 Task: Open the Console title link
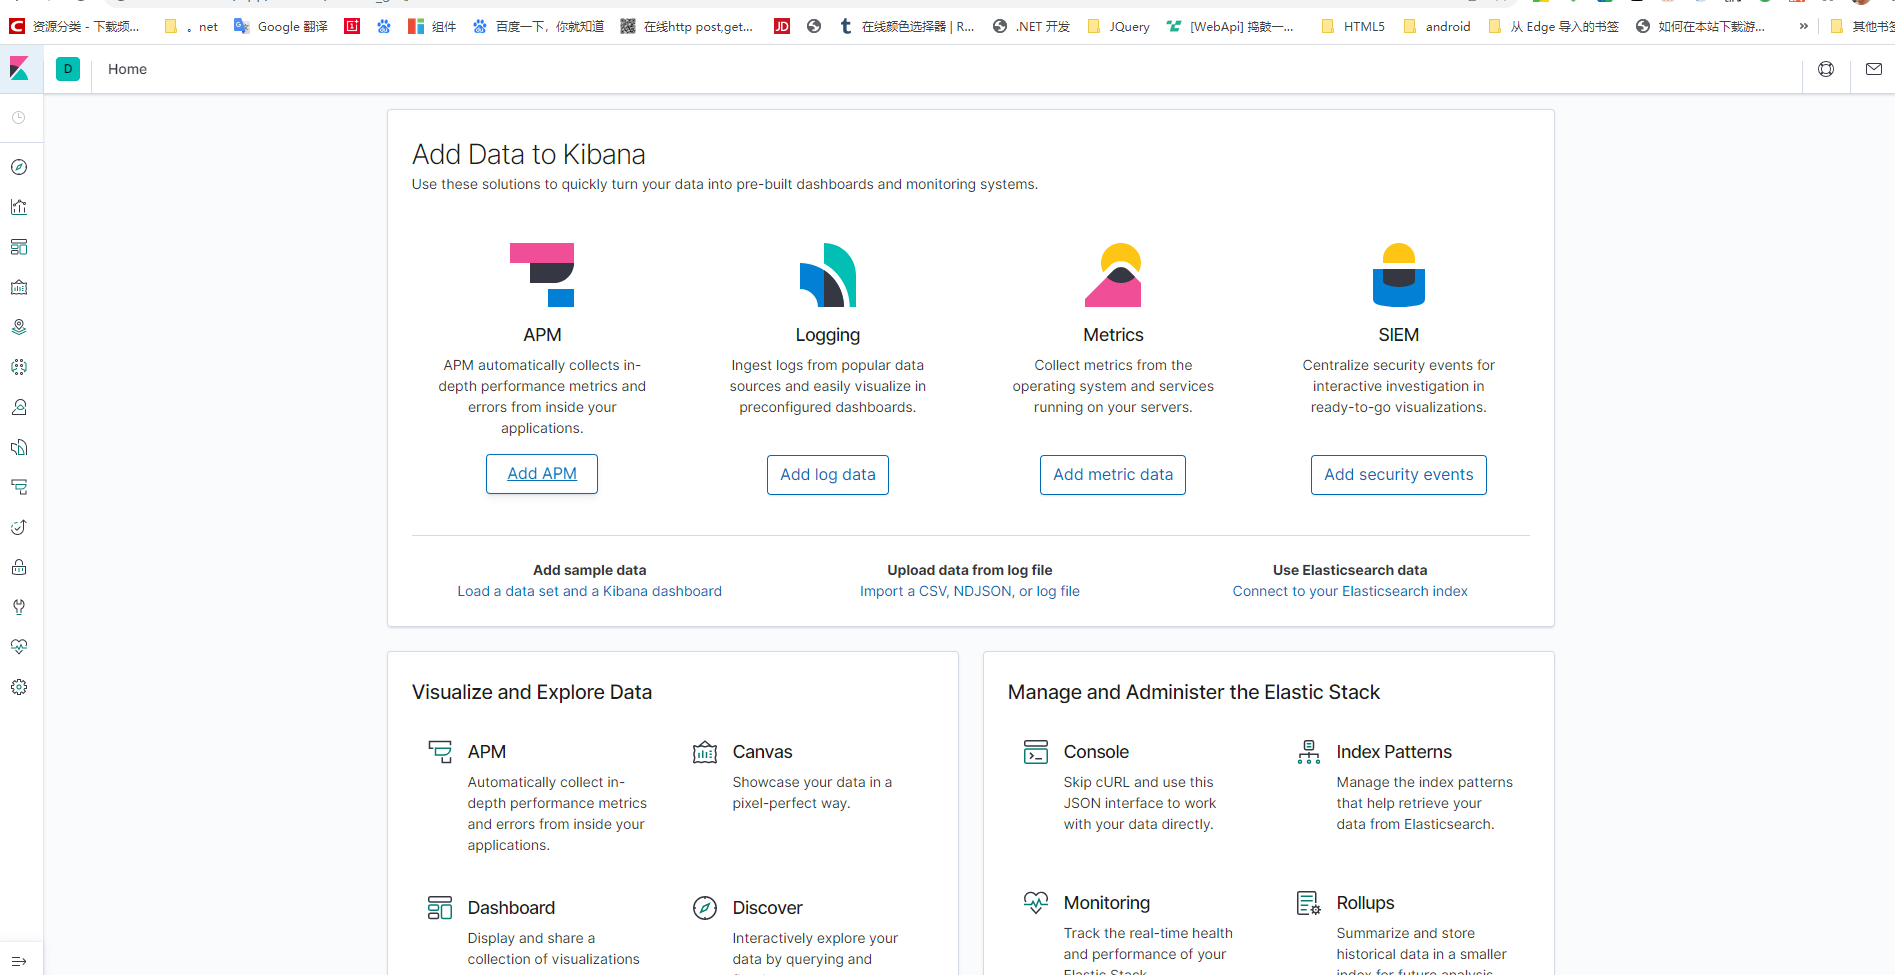click(1096, 752)
